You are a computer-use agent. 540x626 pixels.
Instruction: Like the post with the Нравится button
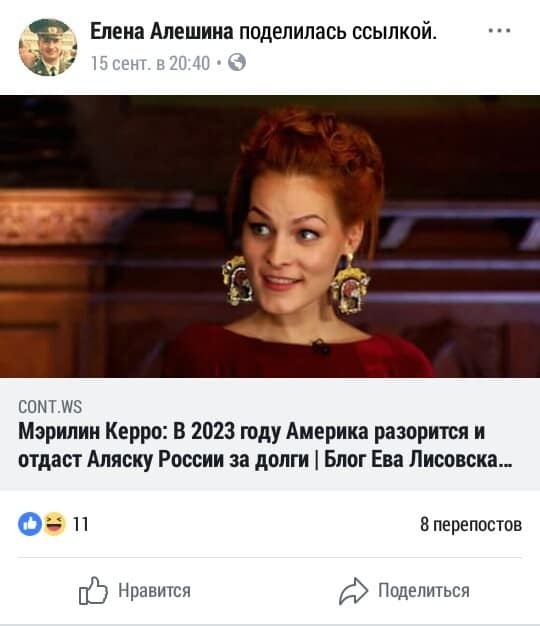(x=135, y=590)
